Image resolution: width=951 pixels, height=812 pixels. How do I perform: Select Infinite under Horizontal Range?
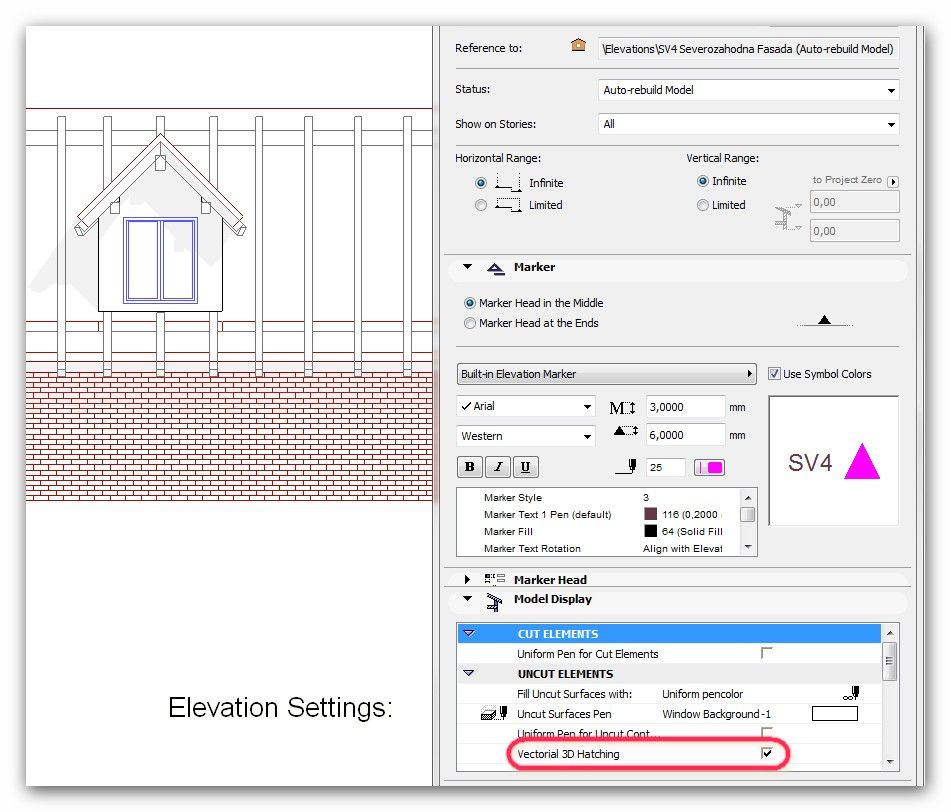[480, 181]
